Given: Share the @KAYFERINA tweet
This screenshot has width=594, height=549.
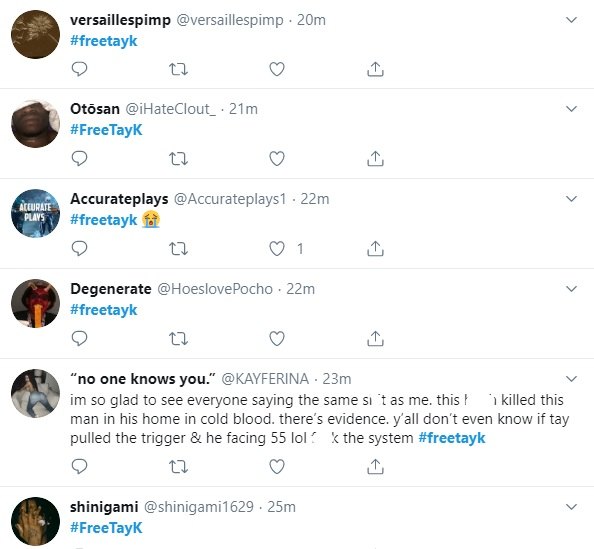Looking at the screenshot, I should [x=375, y=466].
